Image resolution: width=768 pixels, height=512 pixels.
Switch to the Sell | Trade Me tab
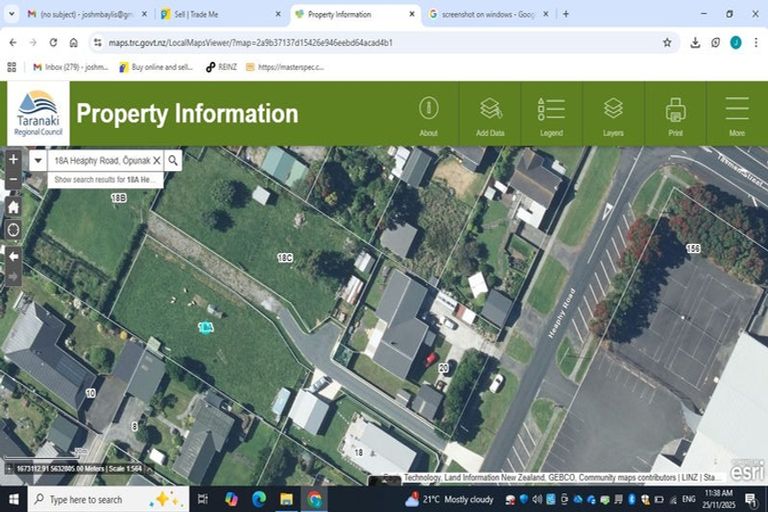click(221, 14)
